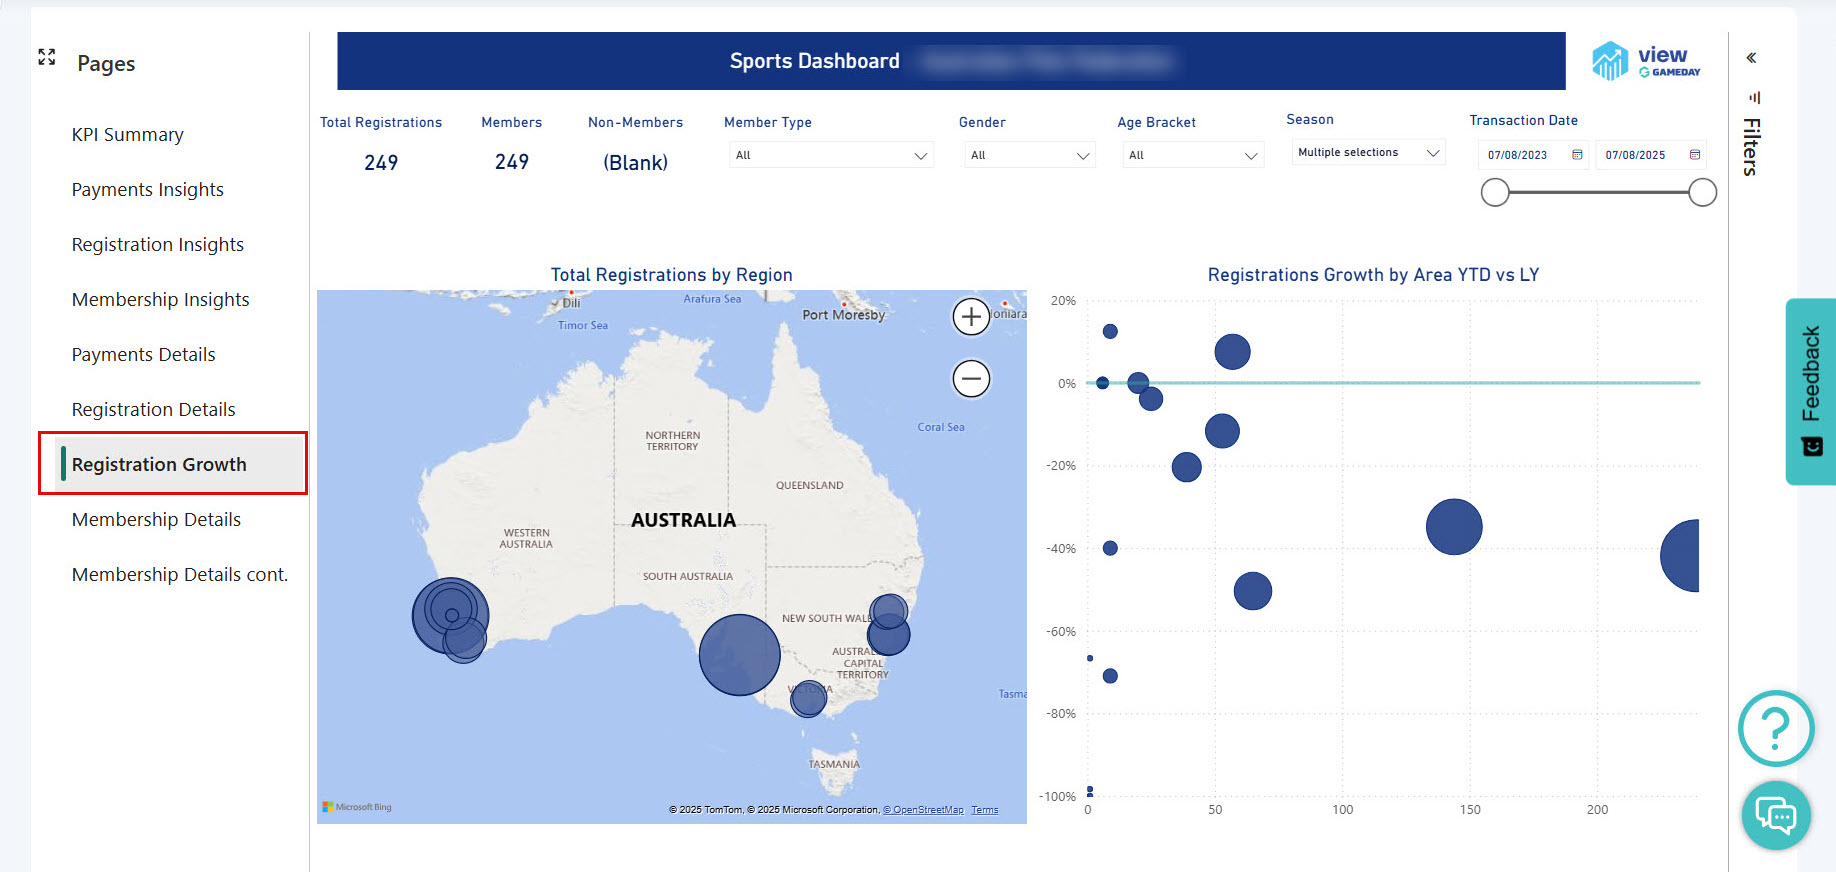This screenshot has width=1836, height=872.
Task: Select the Payments Details page
Action: (x=144, y=355)
